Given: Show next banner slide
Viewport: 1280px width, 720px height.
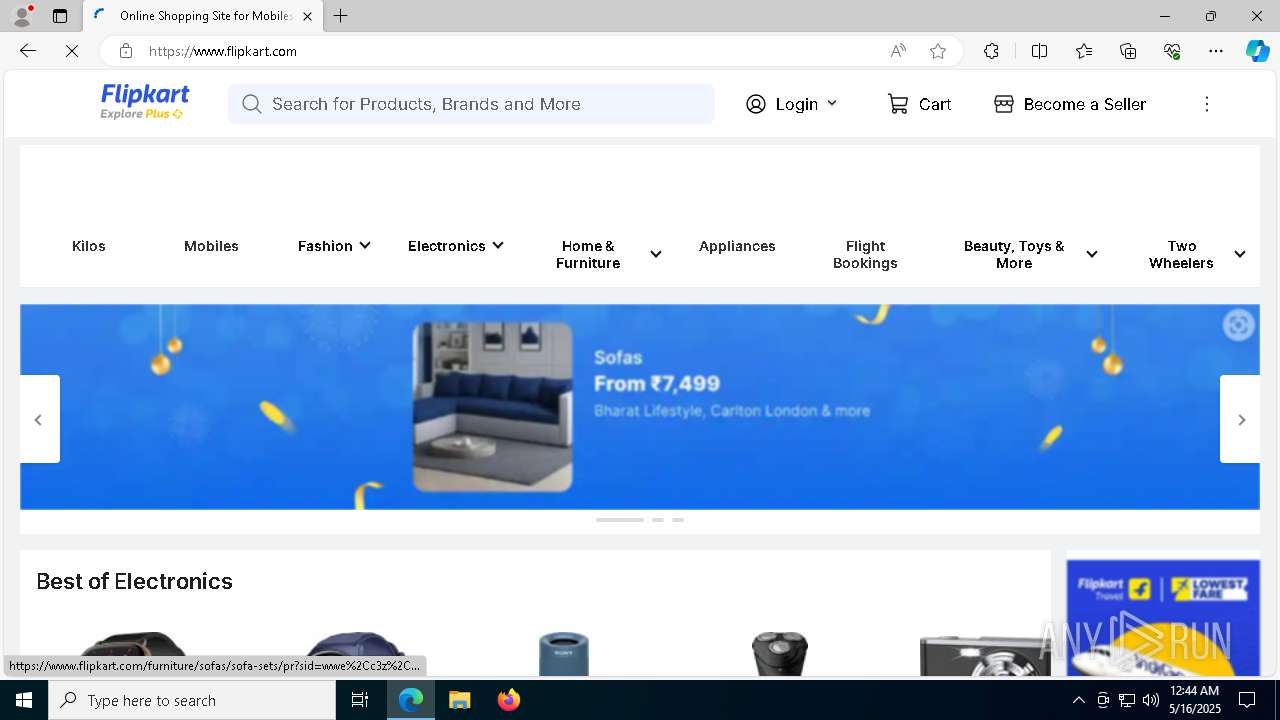Looking at the screenshot, I should pos(1240,419).
